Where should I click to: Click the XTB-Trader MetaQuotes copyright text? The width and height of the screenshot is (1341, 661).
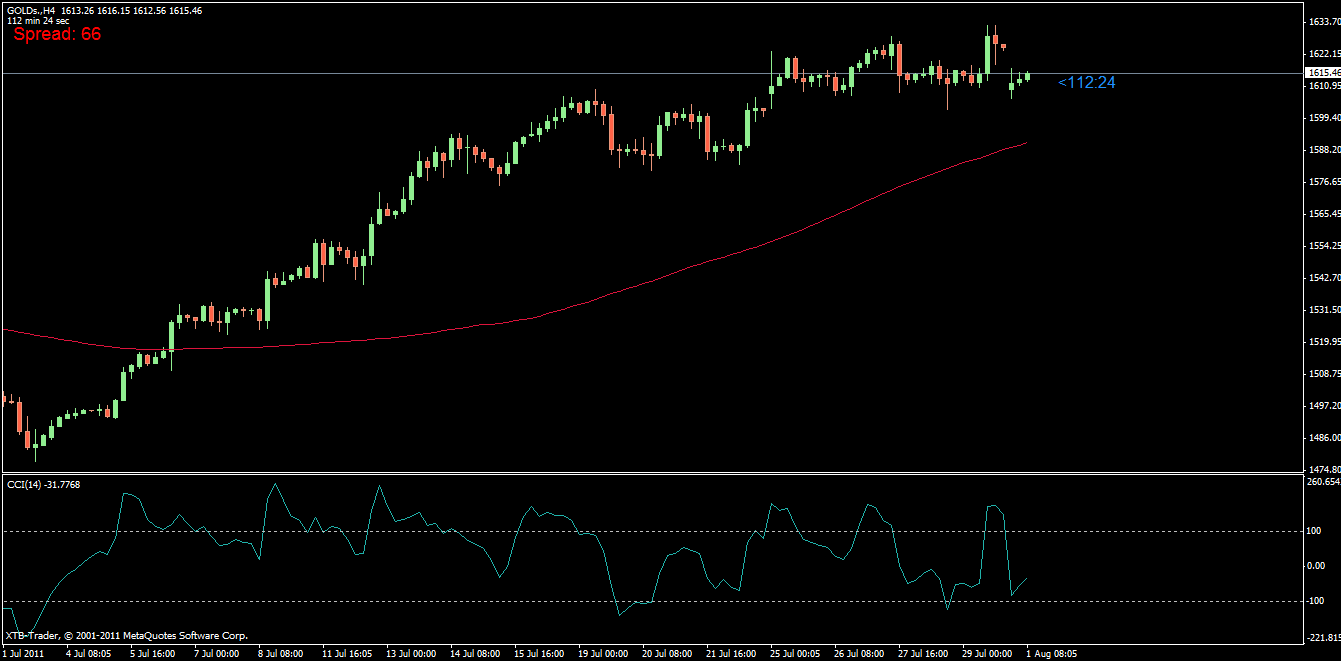(x=126, y=636)
